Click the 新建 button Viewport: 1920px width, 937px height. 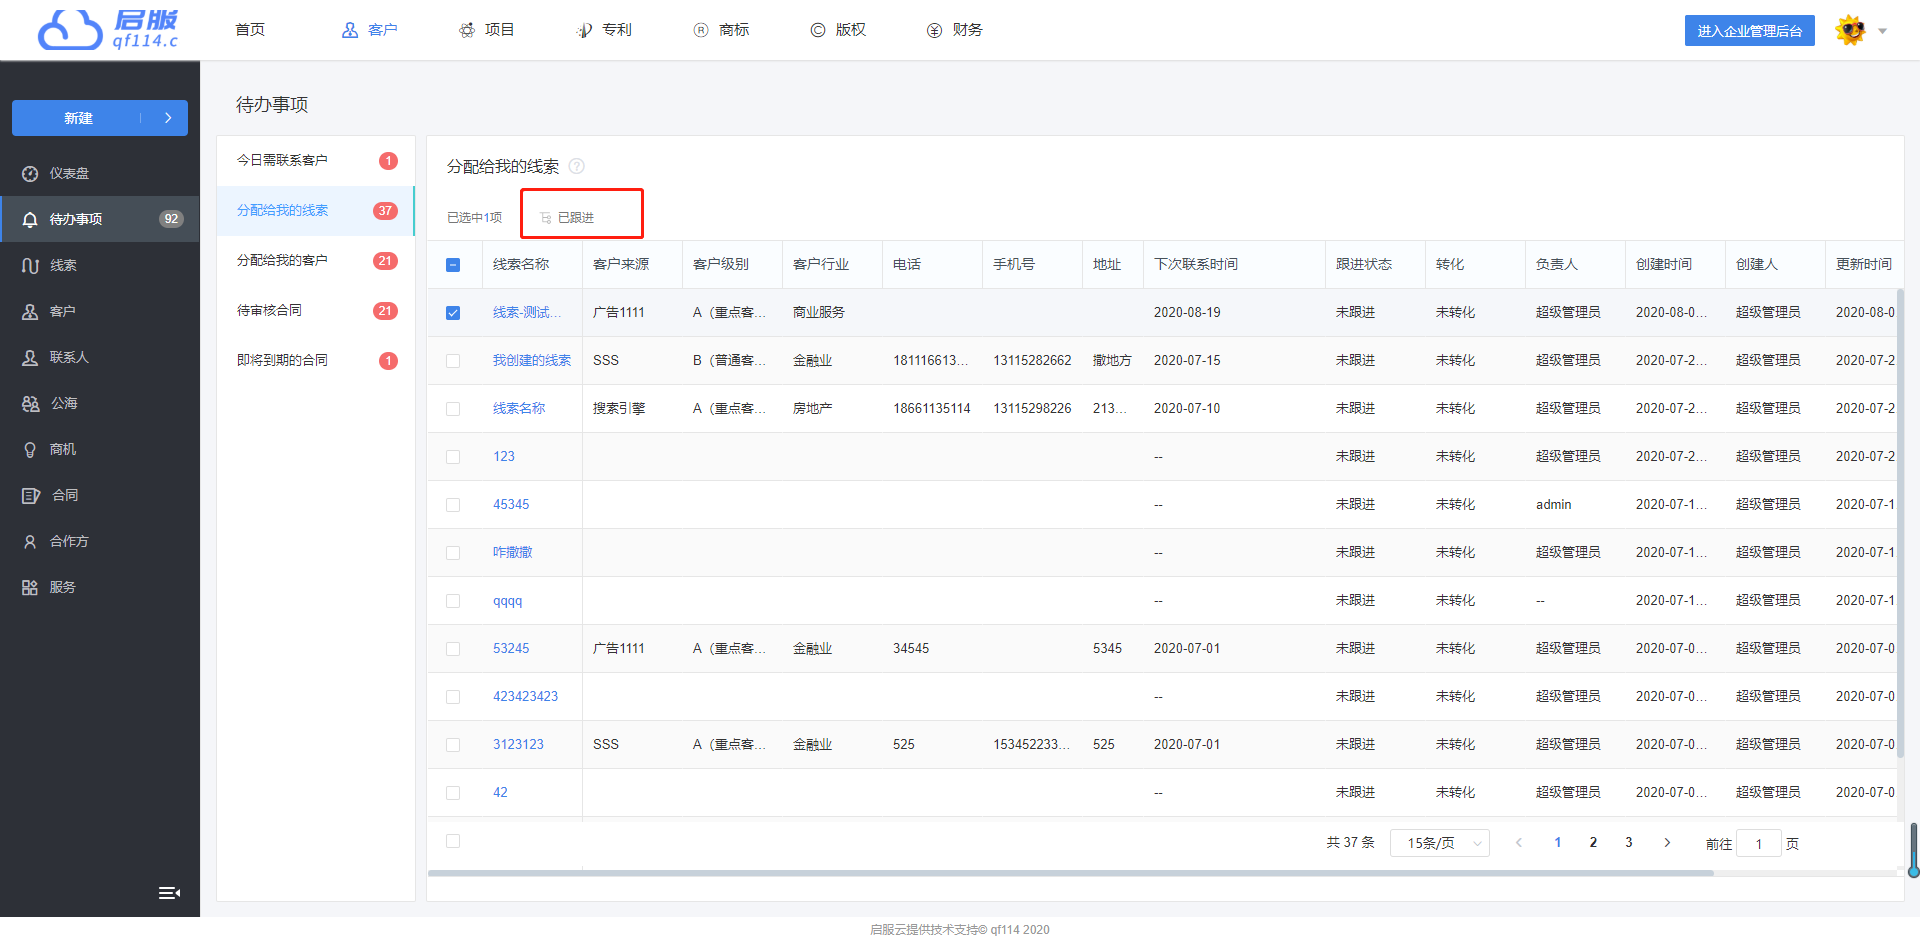pyautogui.click(x=78, y=118)
